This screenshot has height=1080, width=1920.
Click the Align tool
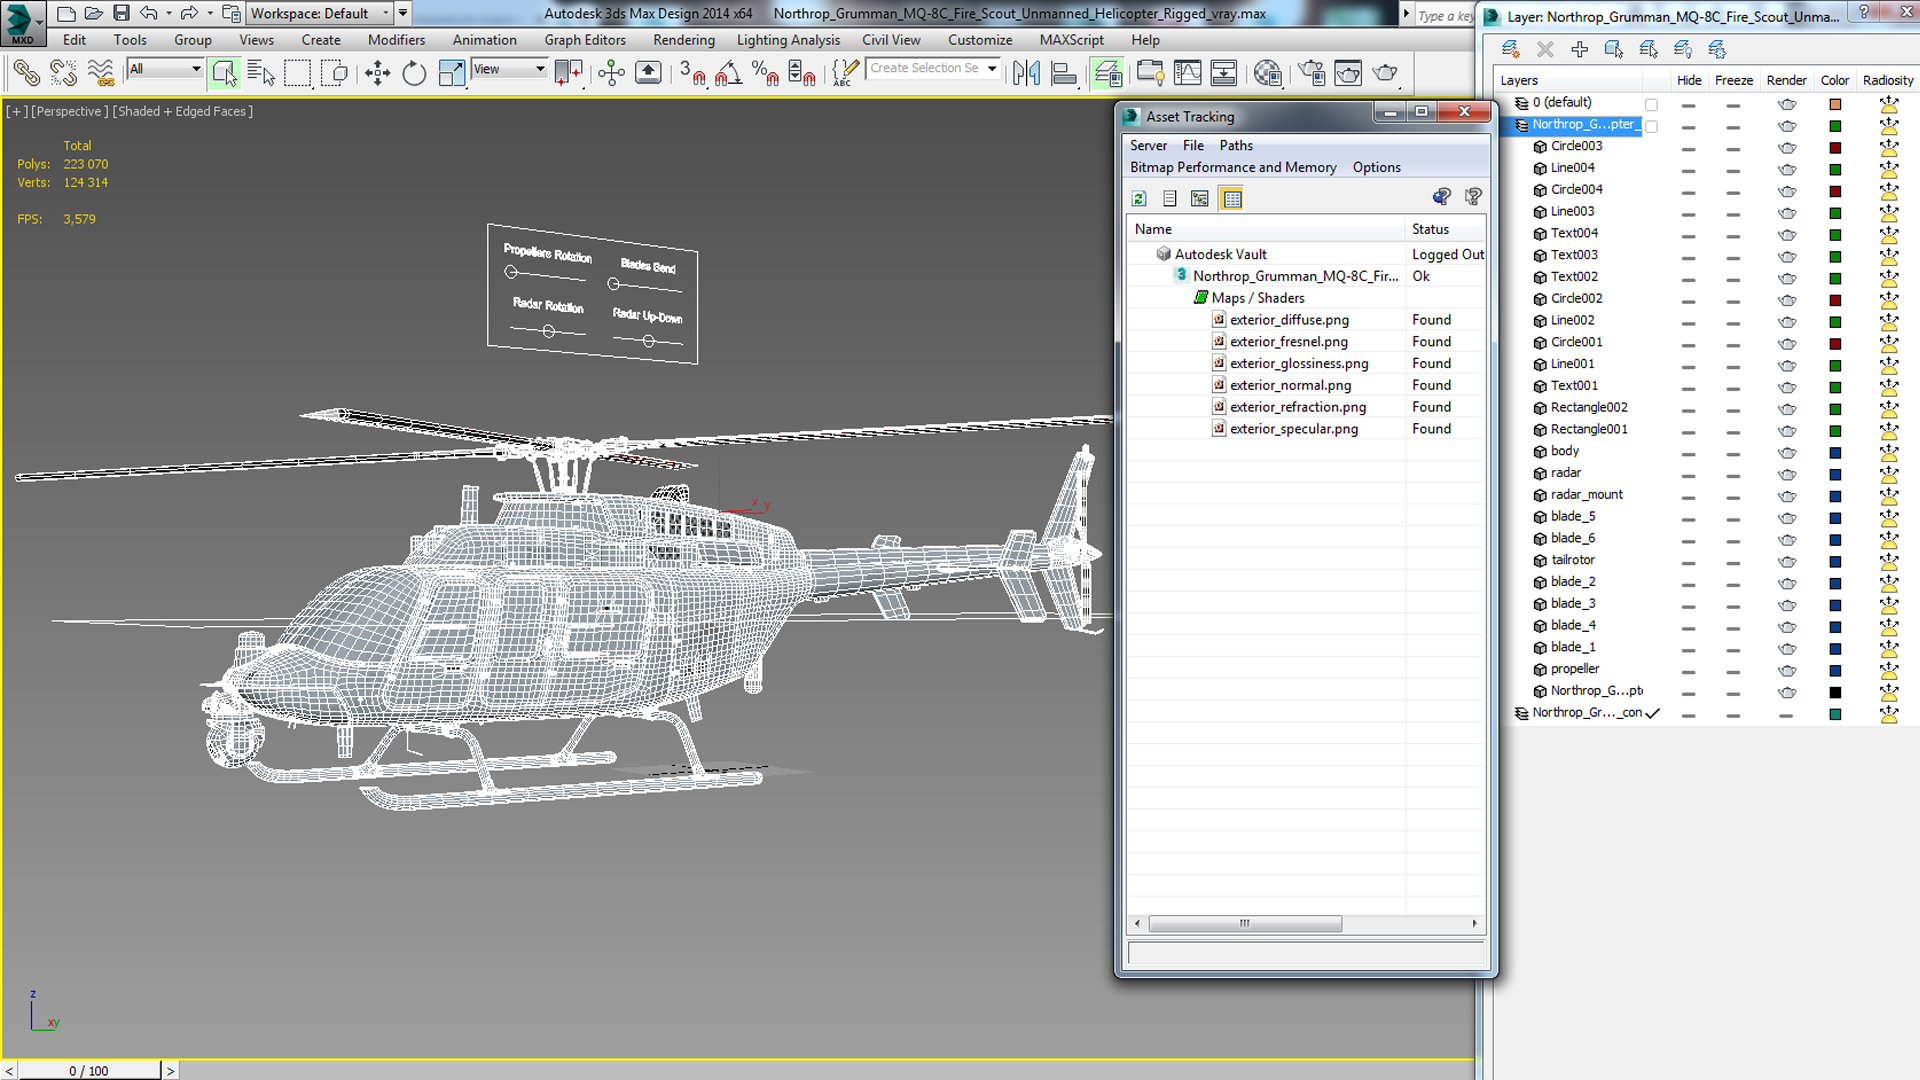pyautogui.click(x=1063, y=73)
